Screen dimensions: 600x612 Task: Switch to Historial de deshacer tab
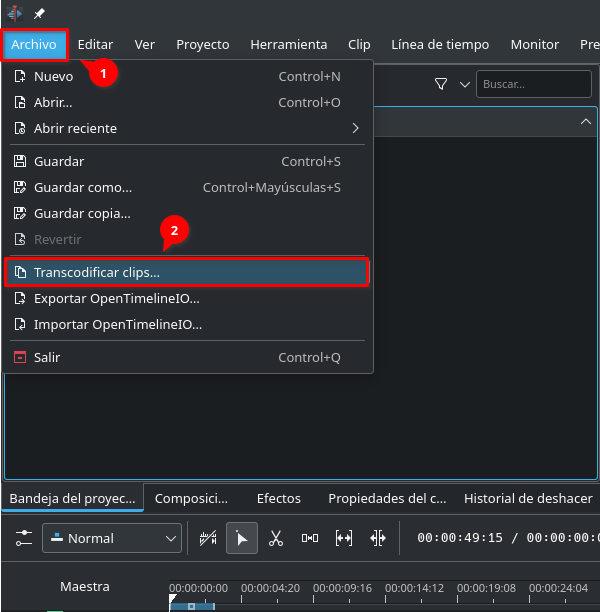click(528, 498)
